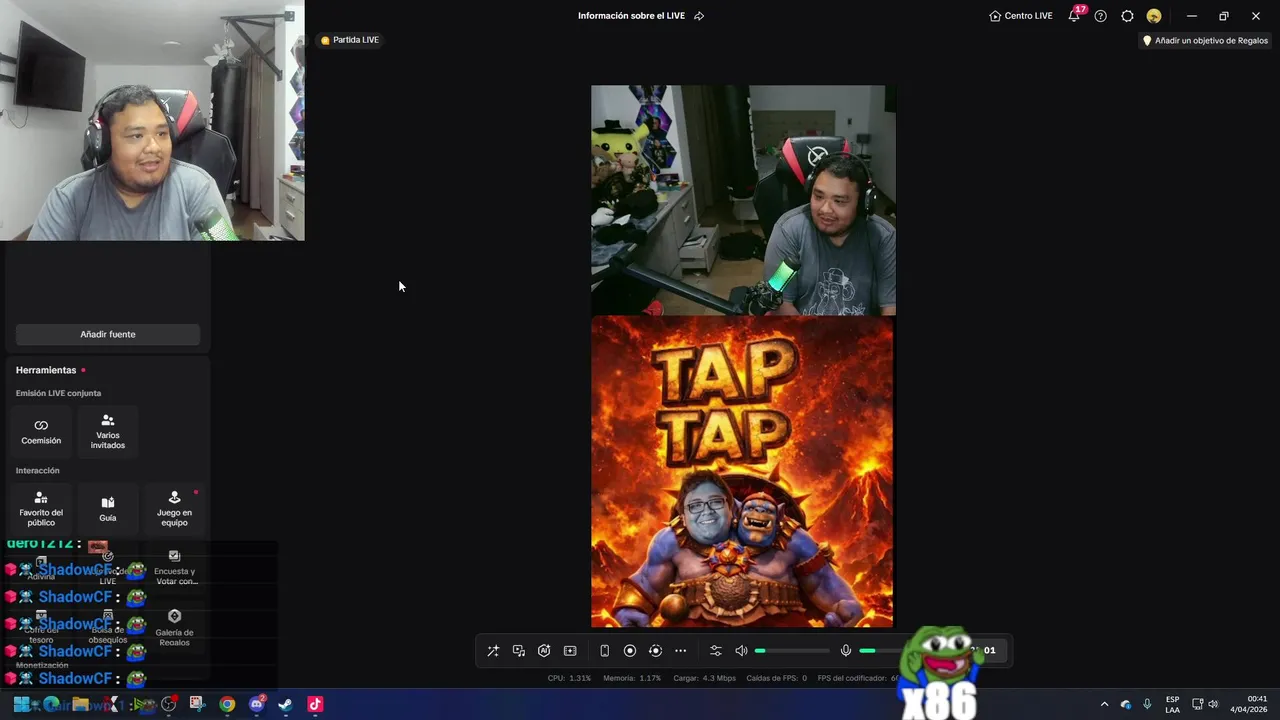Viewport: 1280px width, 720px height.
Task: Open Steam from taskbar
Action: pyautogui.click(x=285, y=704)
